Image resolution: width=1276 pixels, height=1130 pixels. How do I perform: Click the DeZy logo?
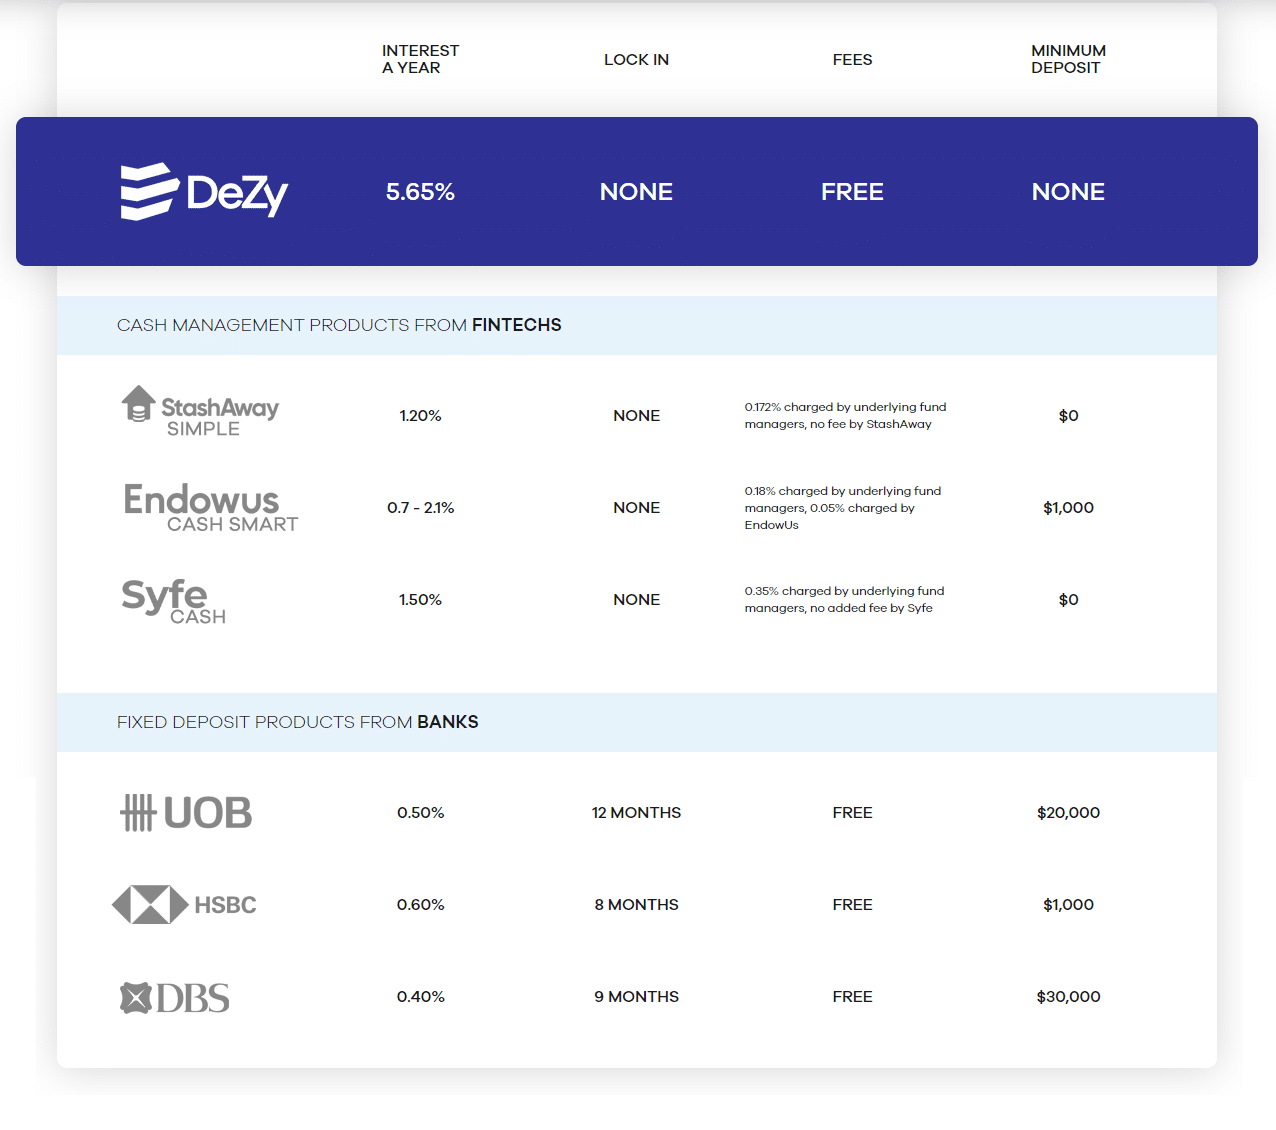point(204,191)
